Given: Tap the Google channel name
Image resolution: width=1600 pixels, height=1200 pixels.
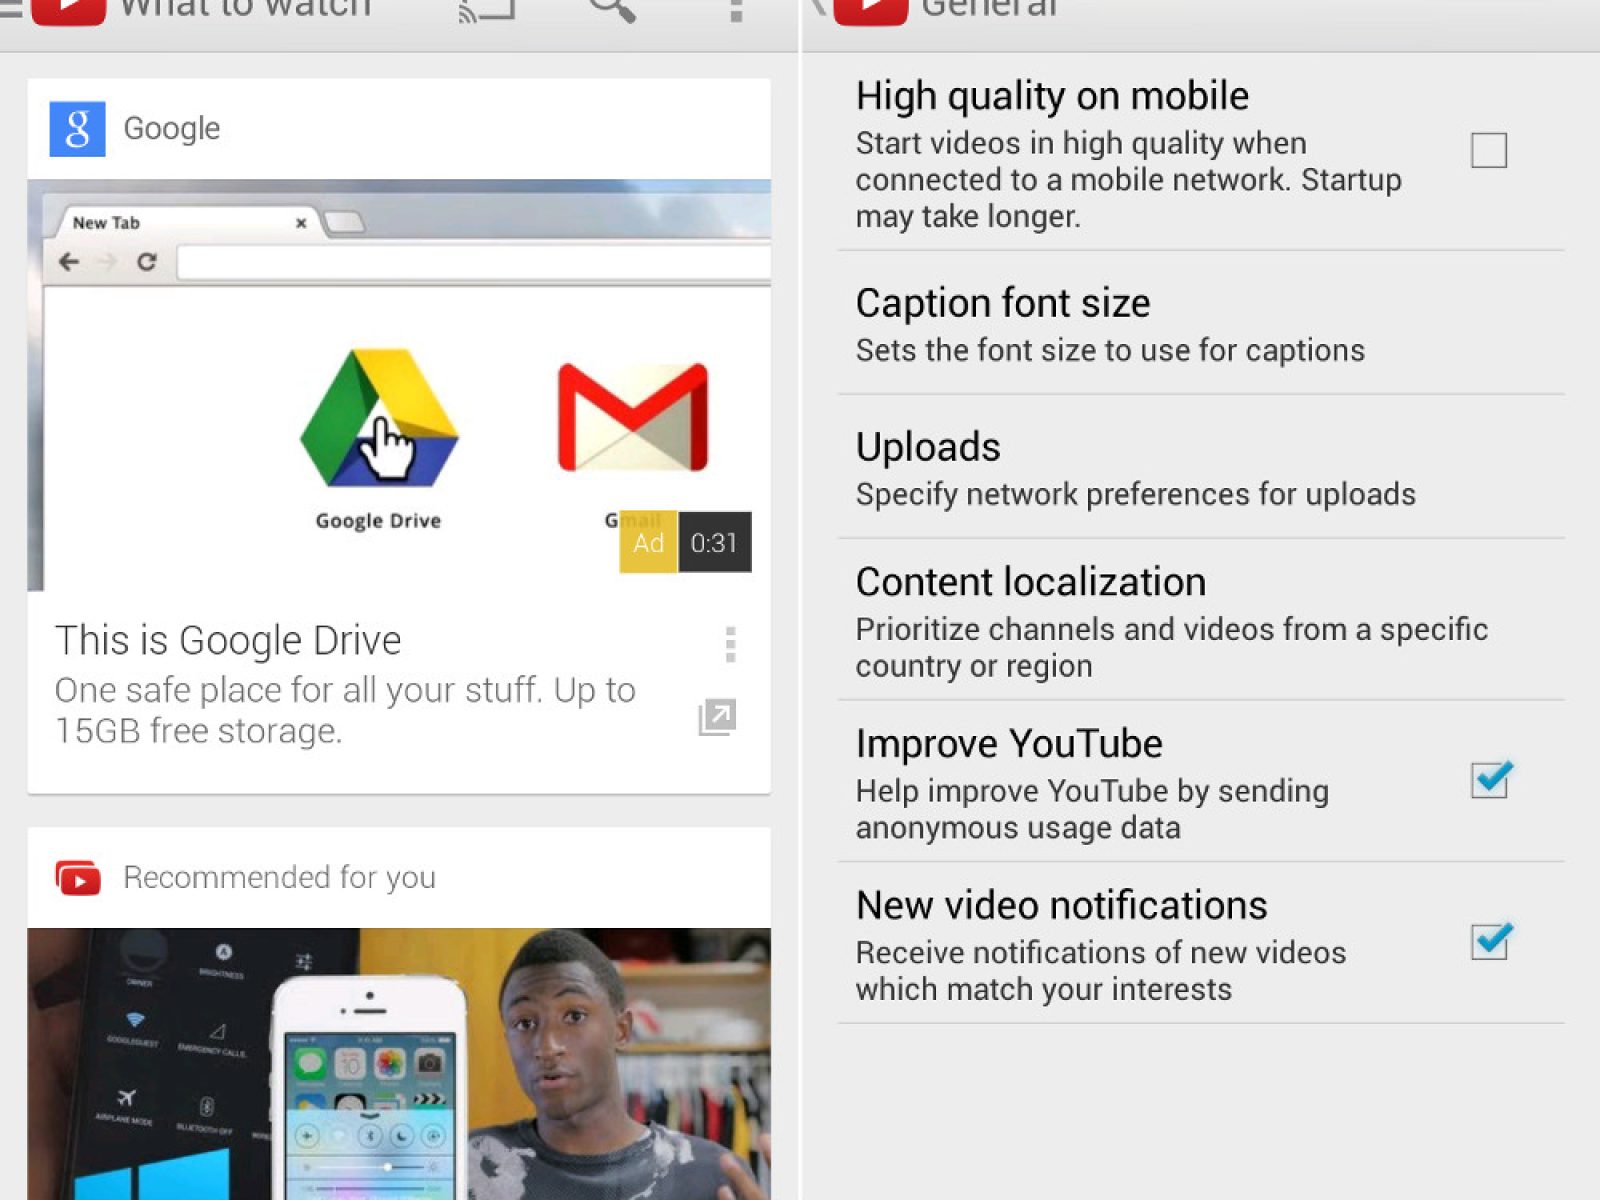Looking at the screenshot, I should click(171, 129).
